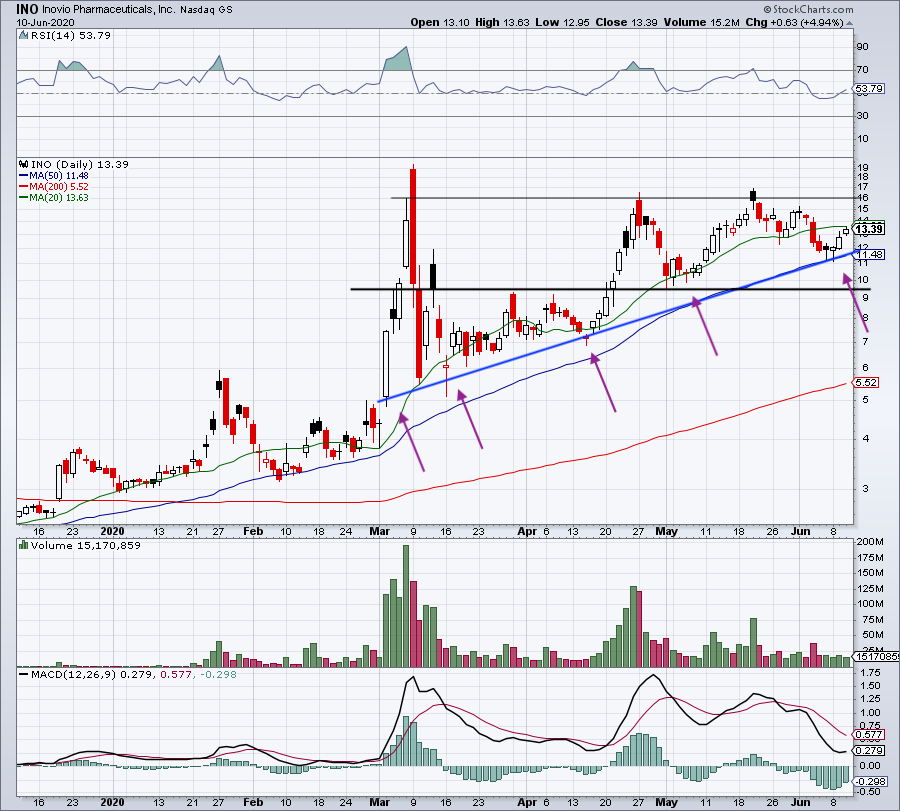Click the INO ticker symbol in the header
Image resolution: width=900 pixels, height=811 pixels.
[x=27, y=9]
